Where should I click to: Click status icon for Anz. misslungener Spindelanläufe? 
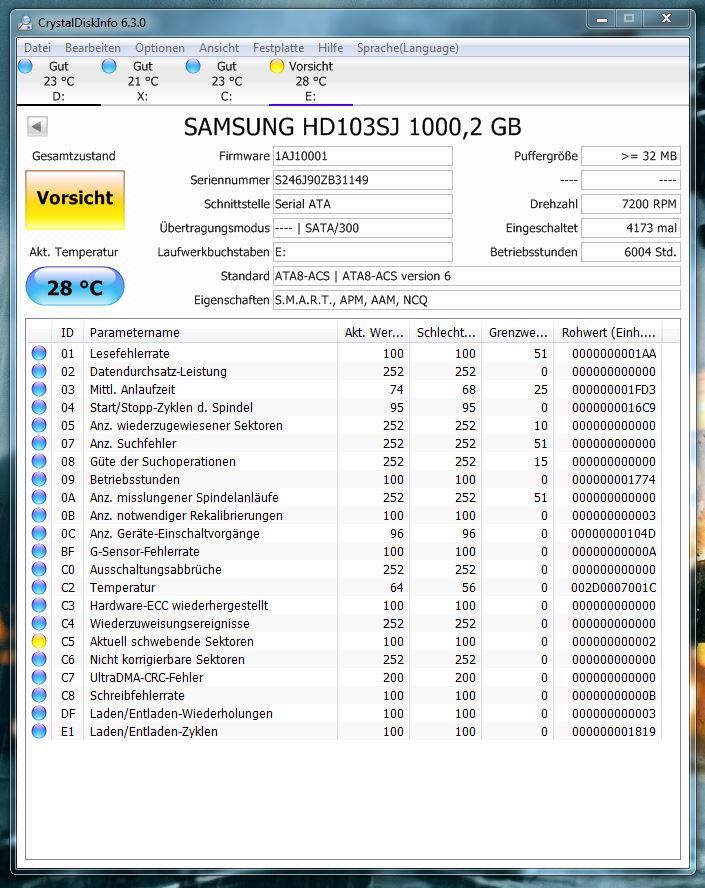39,497
